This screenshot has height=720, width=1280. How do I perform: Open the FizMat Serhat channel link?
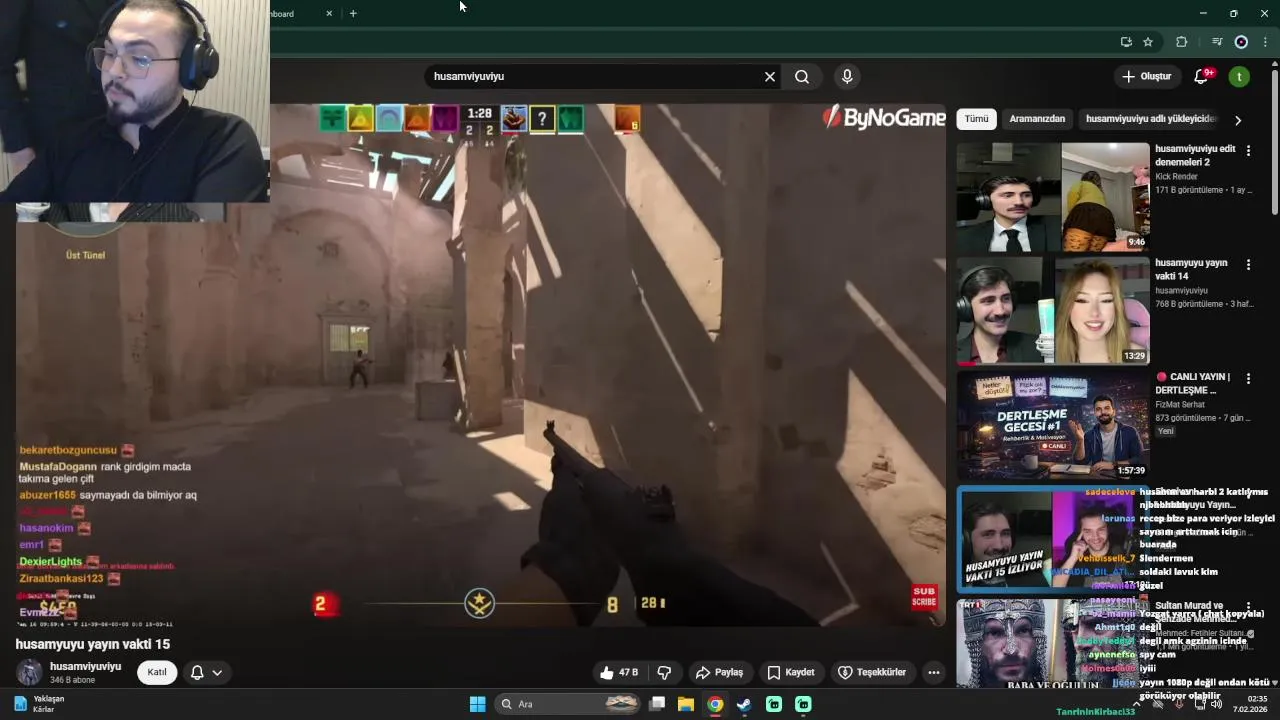tap(1182, 404)
